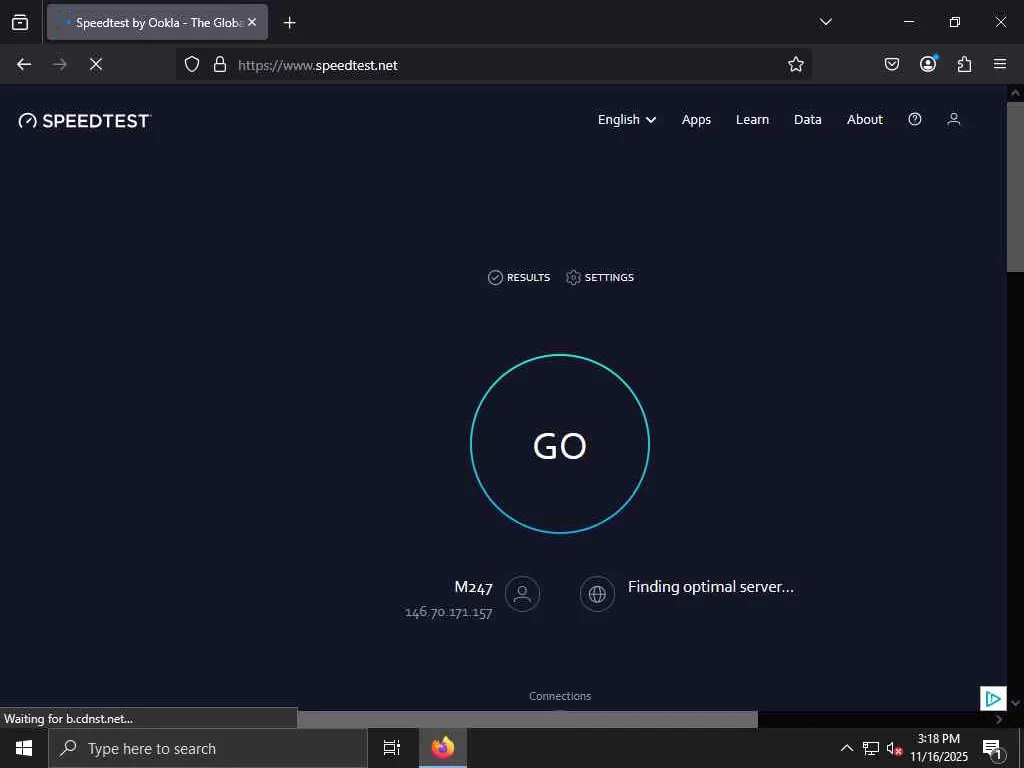The image size is (1024, 768).
Task: Click the network tray icon
Action: pos(871,748)
